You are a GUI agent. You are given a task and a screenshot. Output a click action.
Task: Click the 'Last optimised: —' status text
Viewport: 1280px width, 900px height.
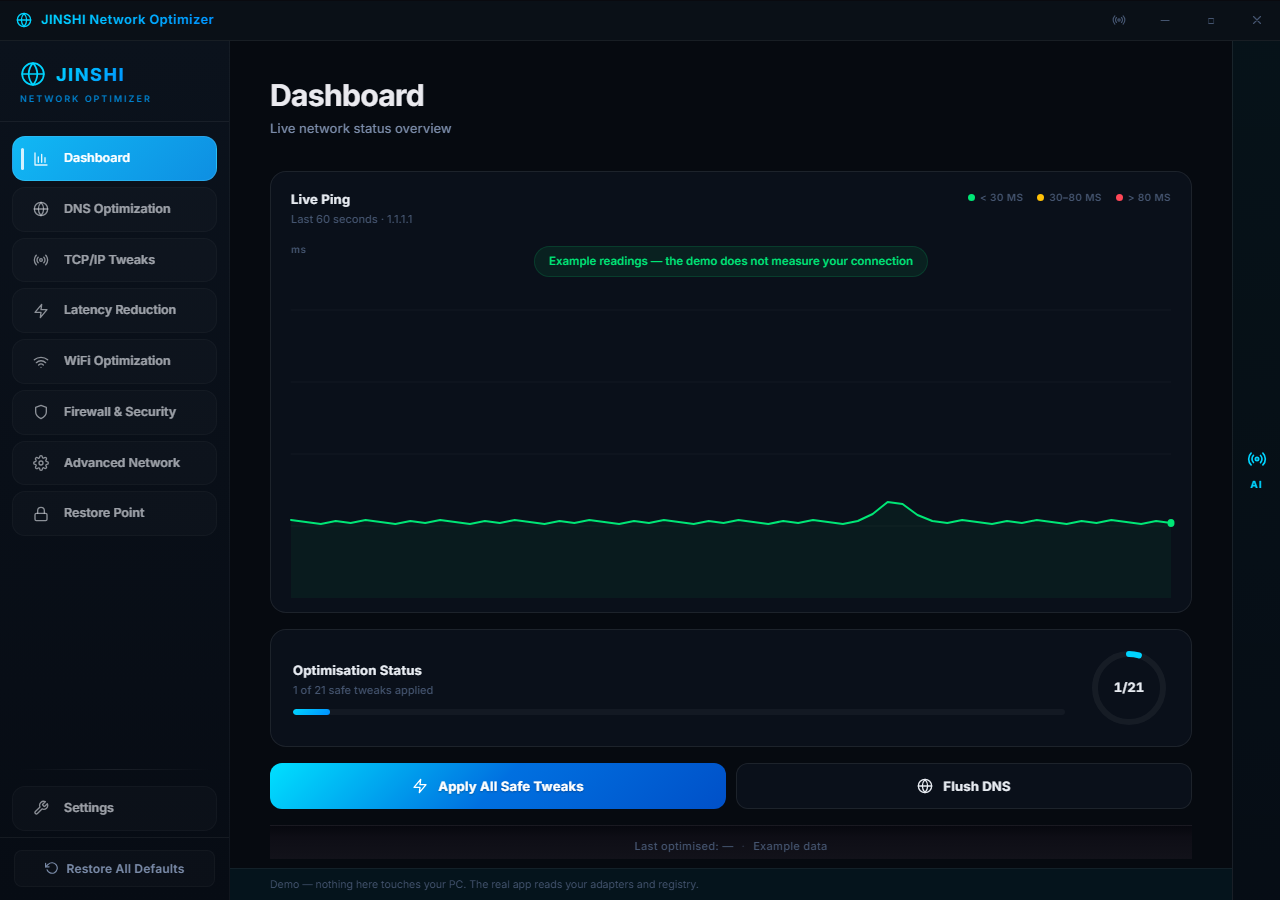(x=683, y=846)
